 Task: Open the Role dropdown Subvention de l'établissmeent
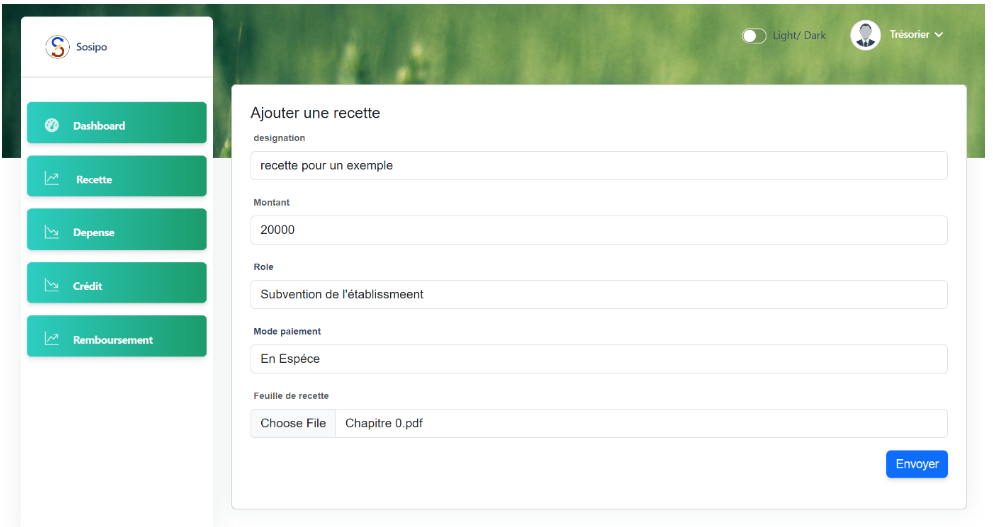[x=598, y=295]
